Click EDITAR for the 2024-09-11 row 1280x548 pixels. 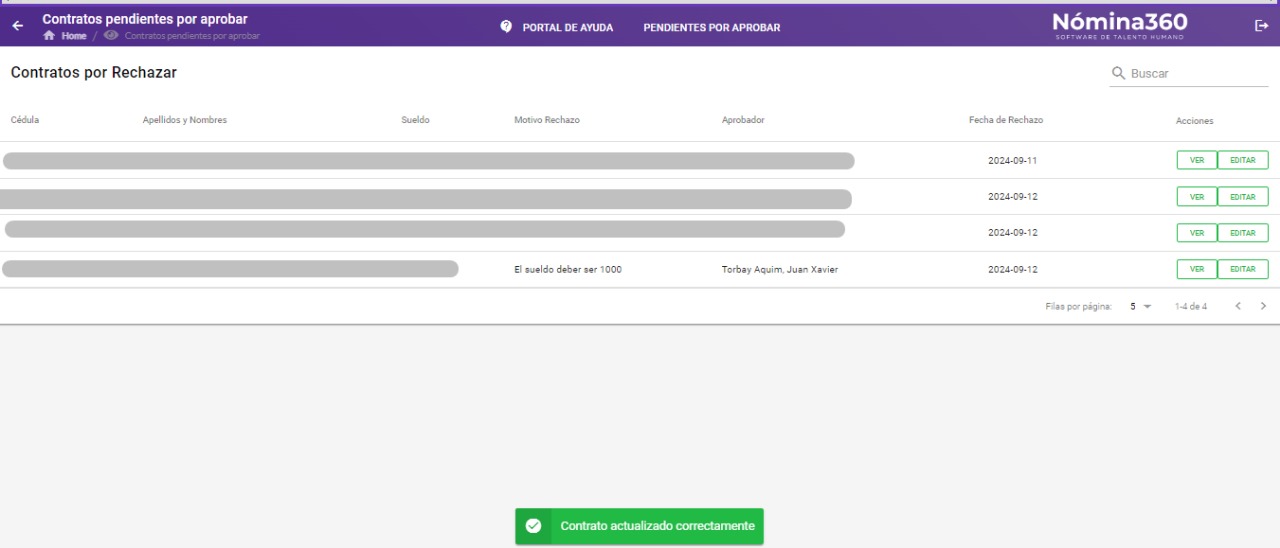coord(1243,160)
